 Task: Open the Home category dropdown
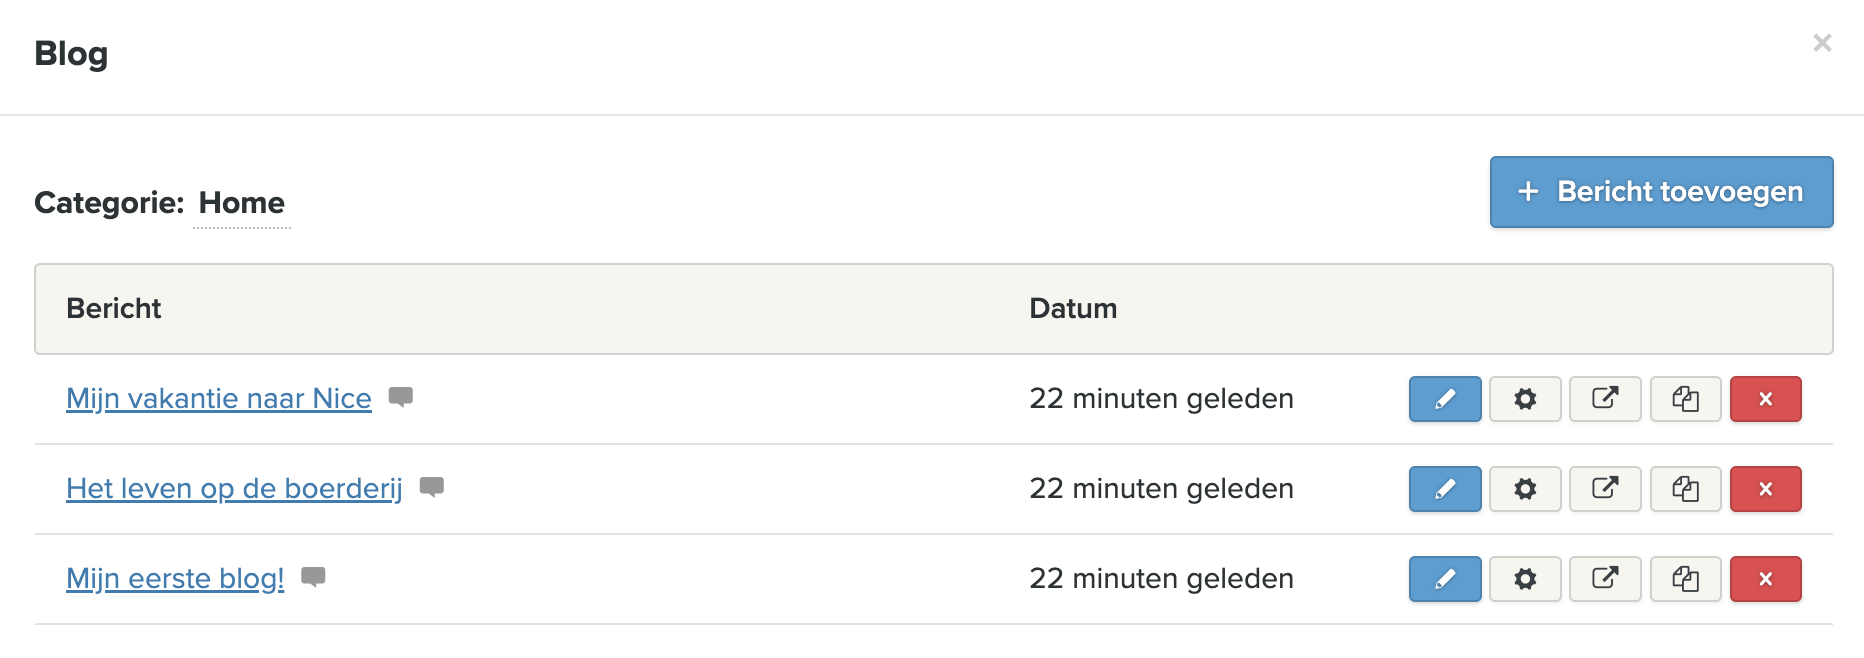tap(242, 203)
